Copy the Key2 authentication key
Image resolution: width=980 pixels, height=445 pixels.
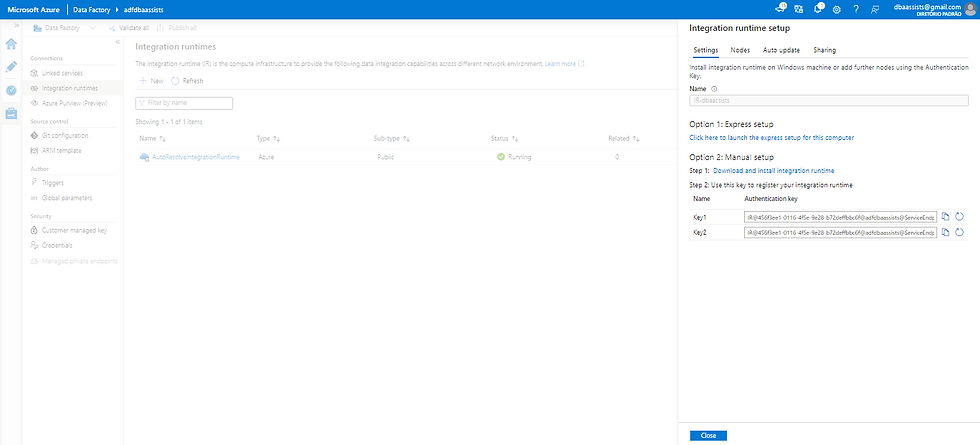click(946, 232)
